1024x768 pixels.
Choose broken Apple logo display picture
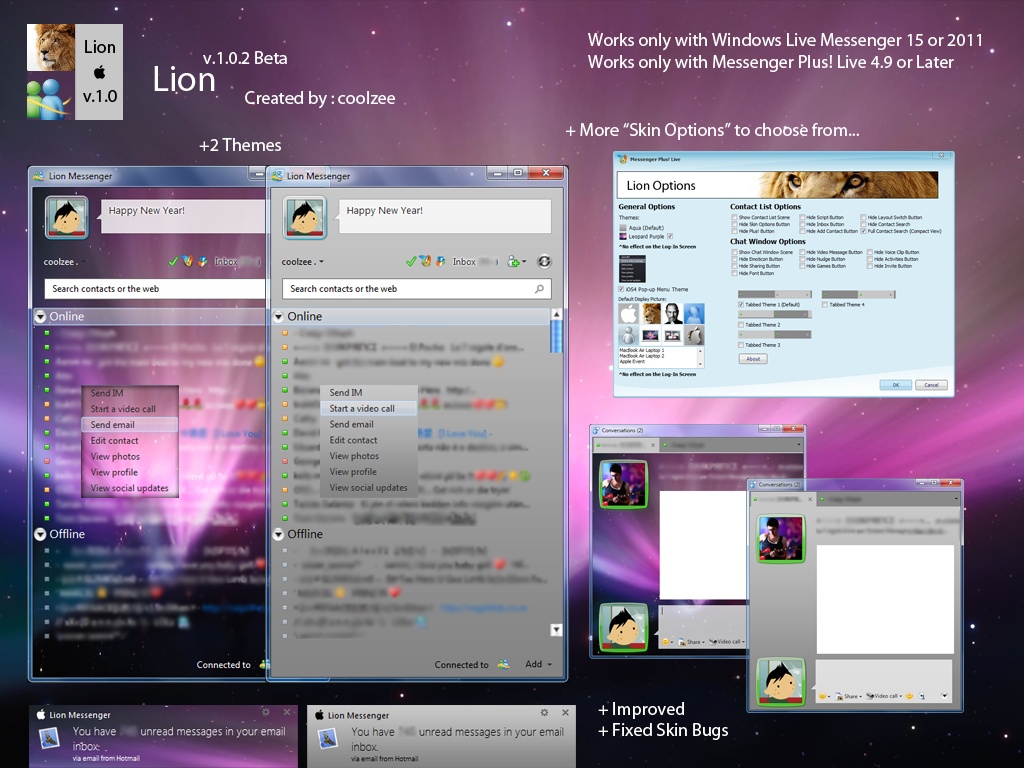click(694, 335)
